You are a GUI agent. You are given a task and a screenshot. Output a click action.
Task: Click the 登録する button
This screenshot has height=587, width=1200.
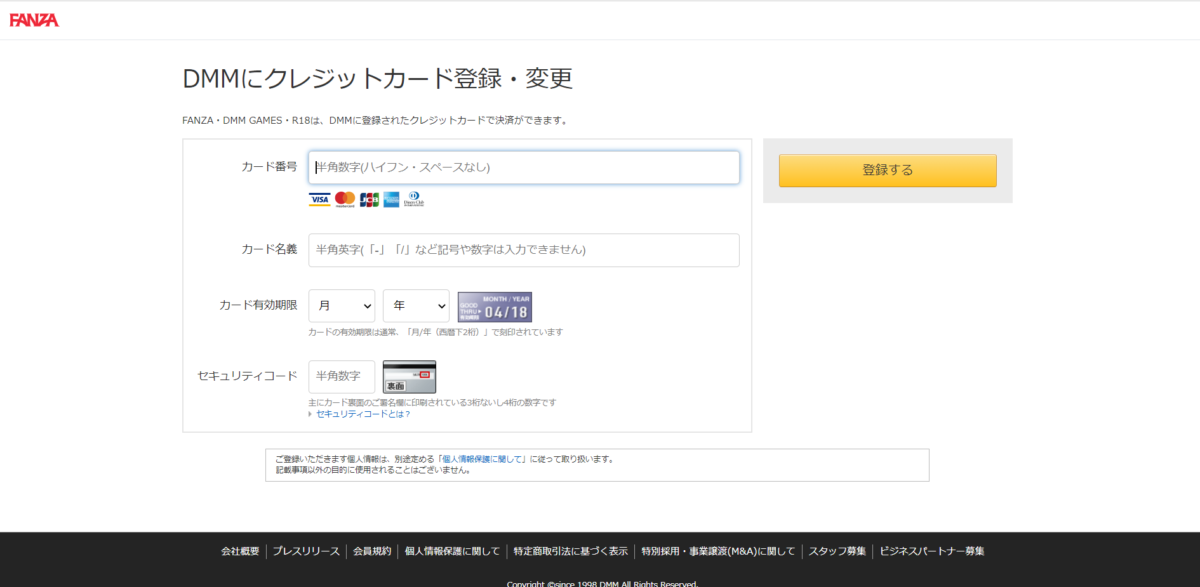(888, 170)
